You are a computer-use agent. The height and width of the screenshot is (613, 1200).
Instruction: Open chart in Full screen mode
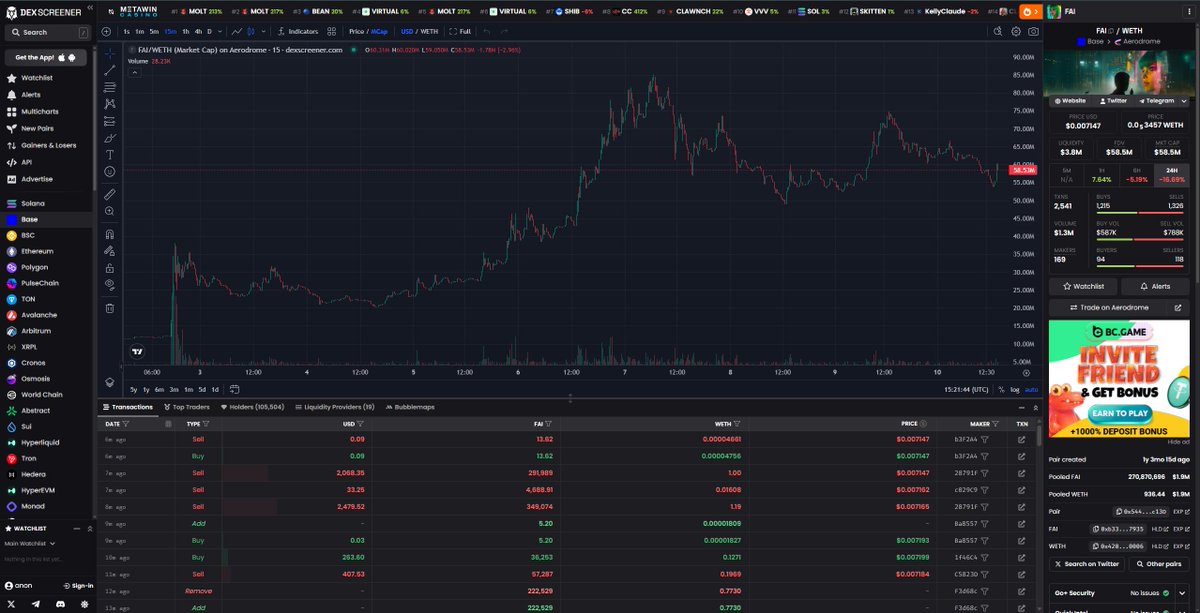point(460,31)
